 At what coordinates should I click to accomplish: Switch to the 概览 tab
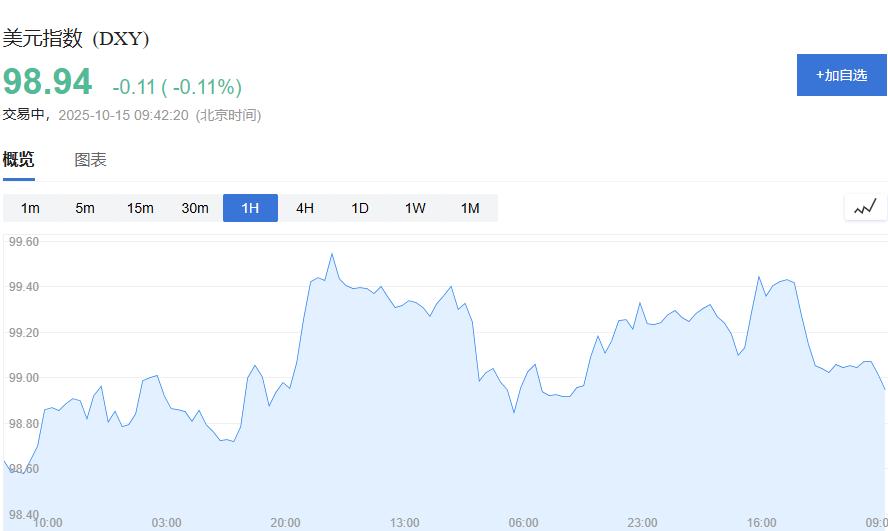[x=18, y=160]
